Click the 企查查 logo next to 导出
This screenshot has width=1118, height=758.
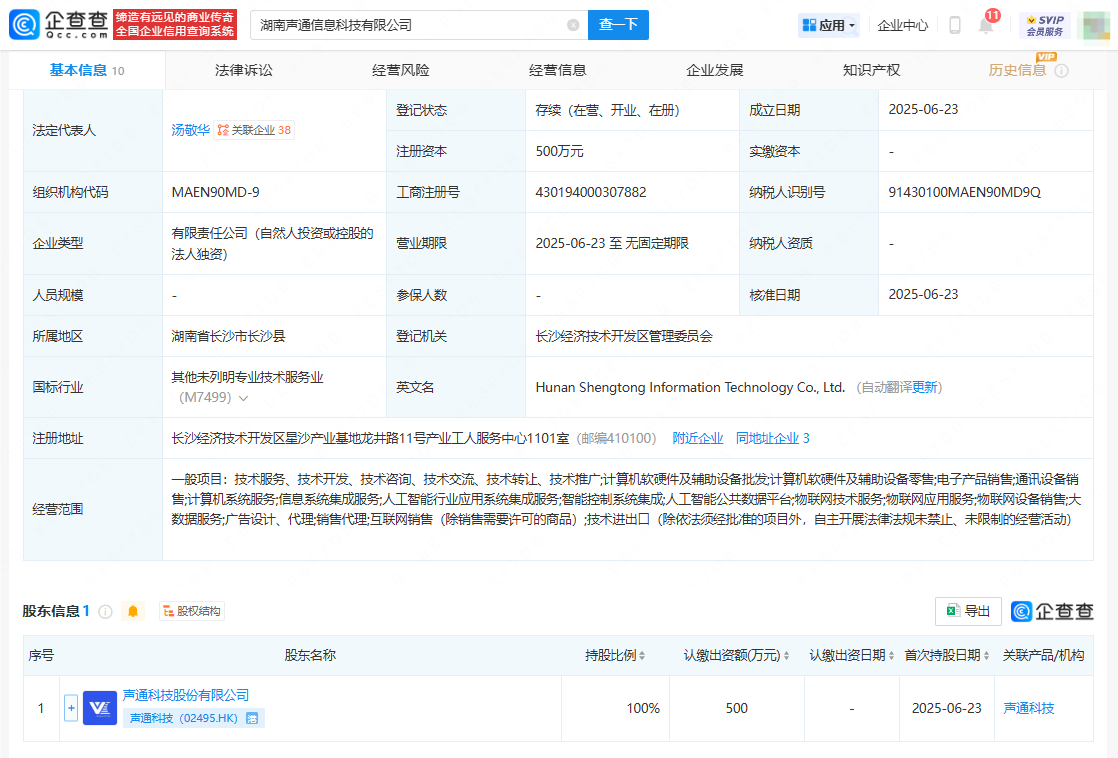point(1052,611)
